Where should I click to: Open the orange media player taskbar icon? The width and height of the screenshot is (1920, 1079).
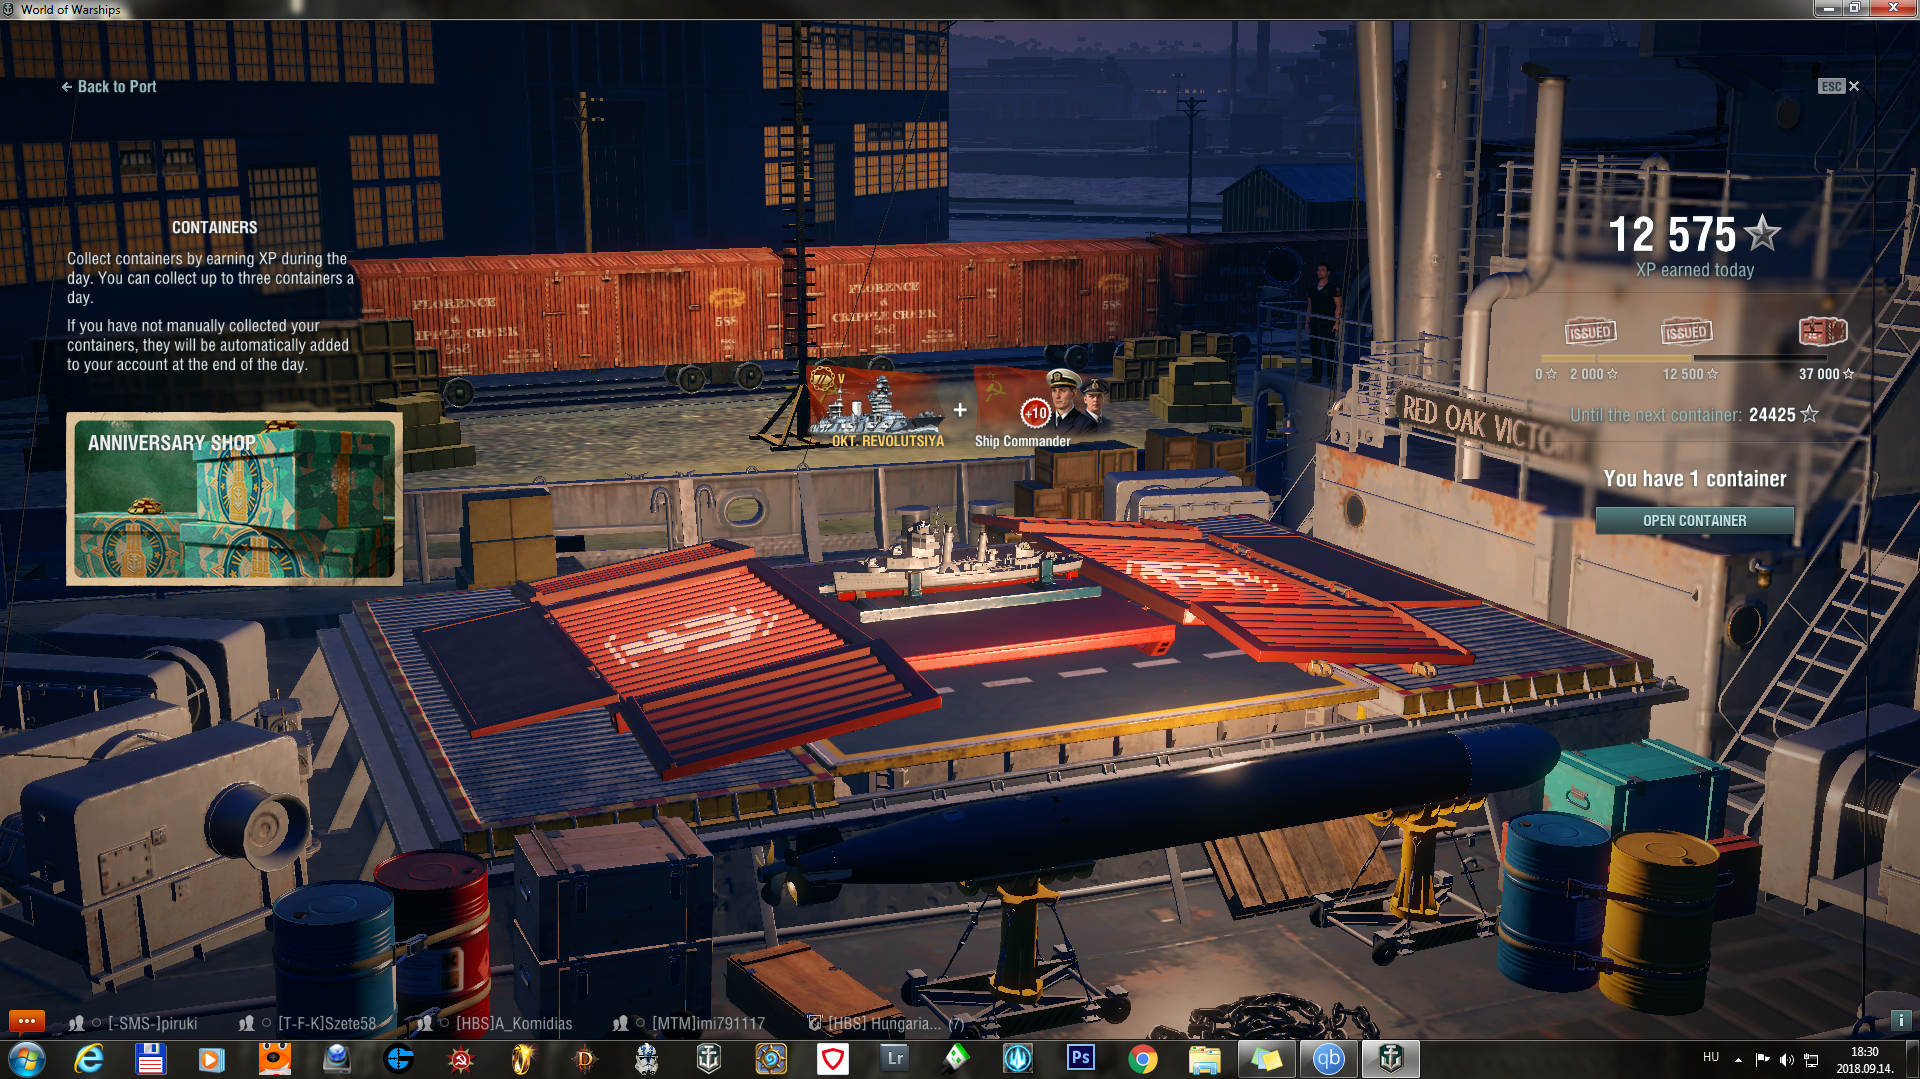(211, 1059)
